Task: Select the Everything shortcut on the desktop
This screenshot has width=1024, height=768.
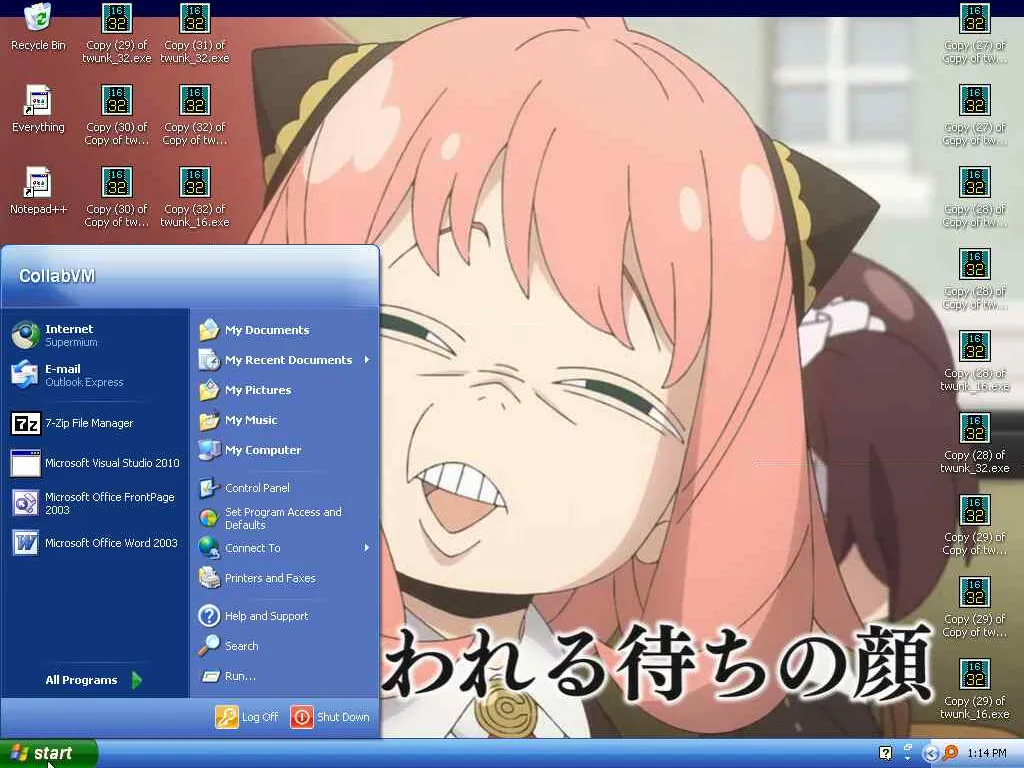Action: (38, 109)
